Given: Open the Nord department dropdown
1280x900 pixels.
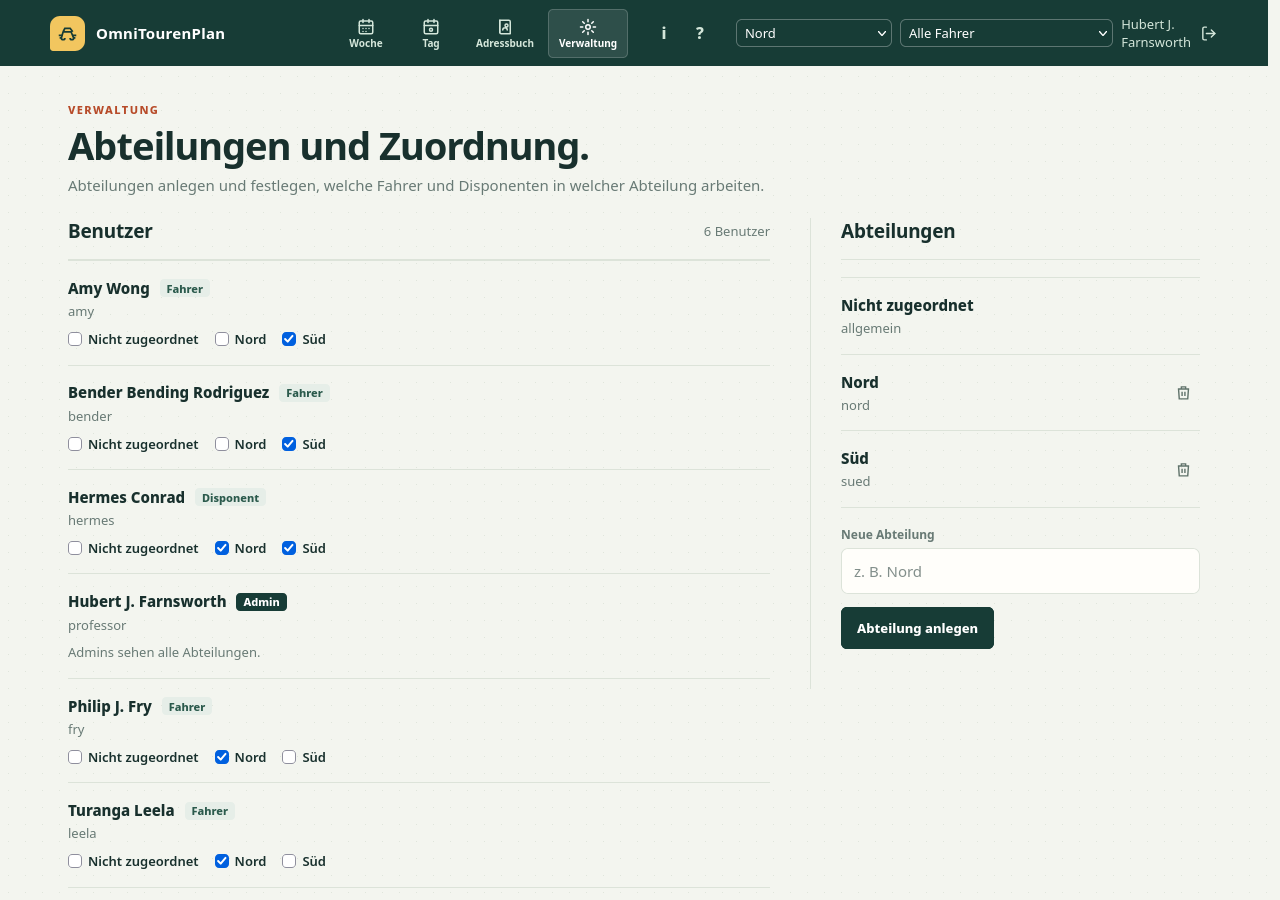Looking at the screenshot, I should tap(814, 33).
